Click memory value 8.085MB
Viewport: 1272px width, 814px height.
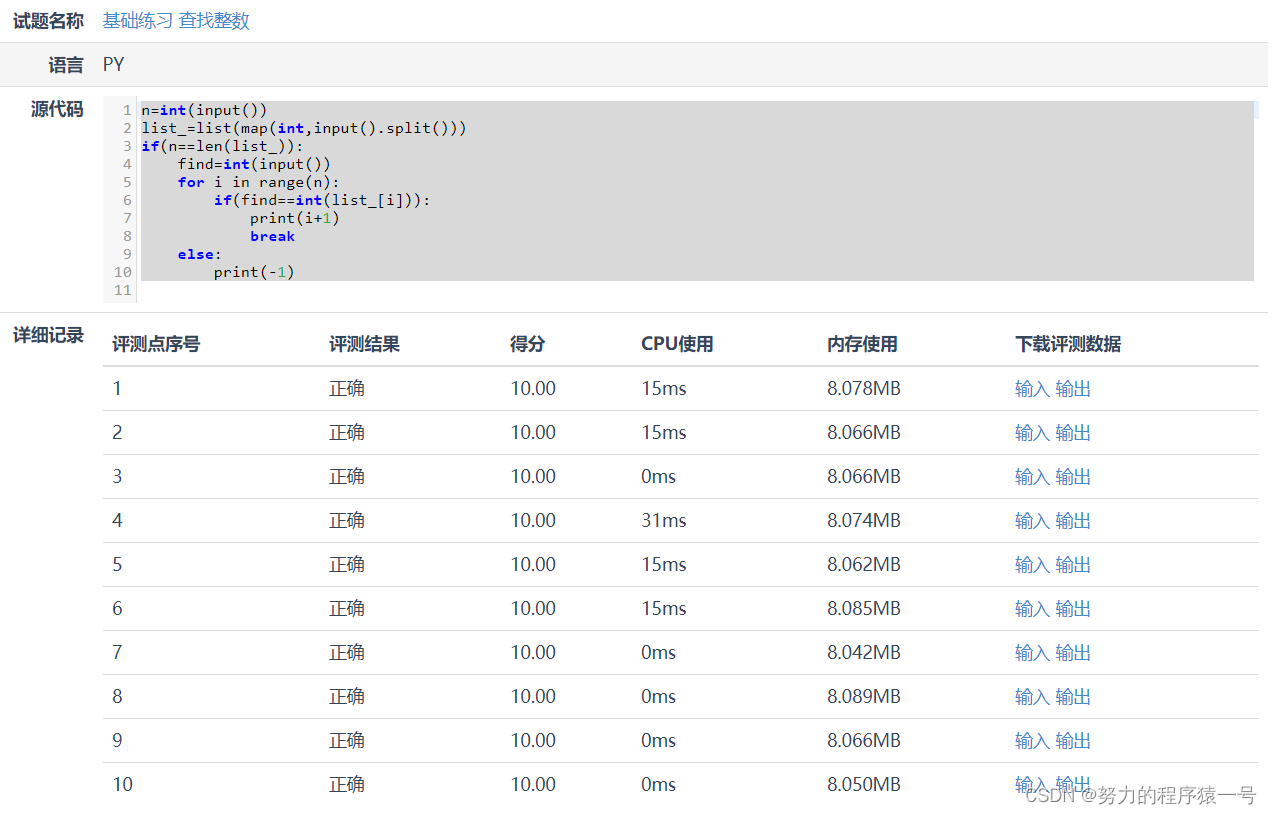(x=864, y=609)
